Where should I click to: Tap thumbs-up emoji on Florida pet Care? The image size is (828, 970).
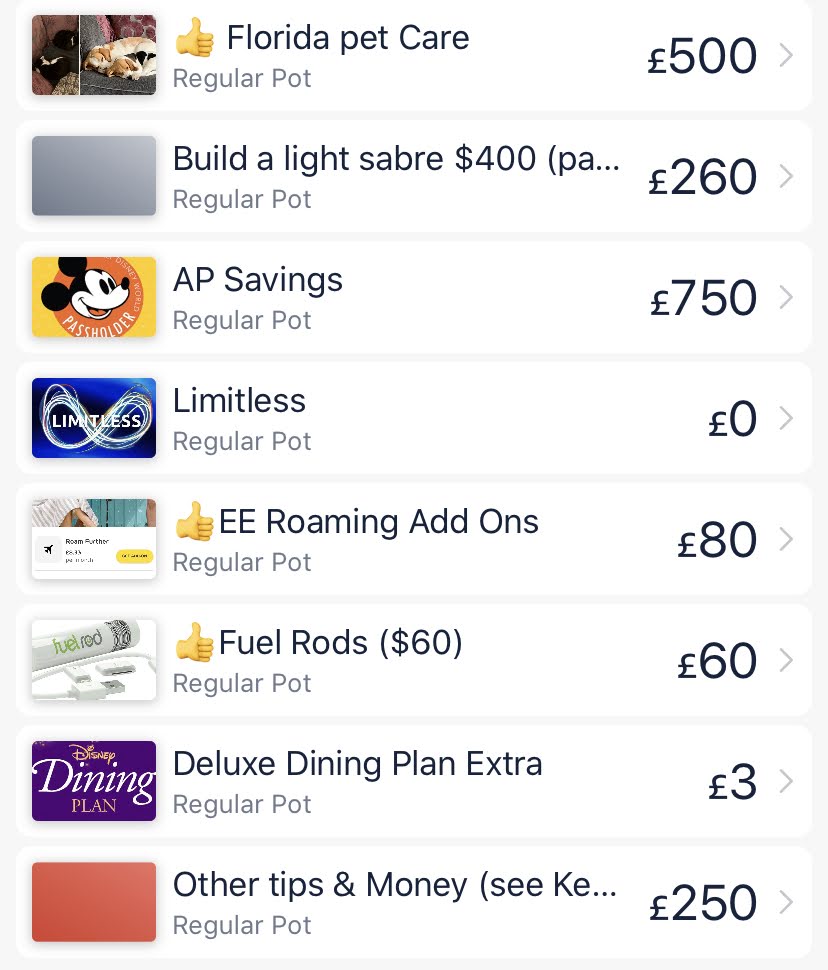(195, 39)
